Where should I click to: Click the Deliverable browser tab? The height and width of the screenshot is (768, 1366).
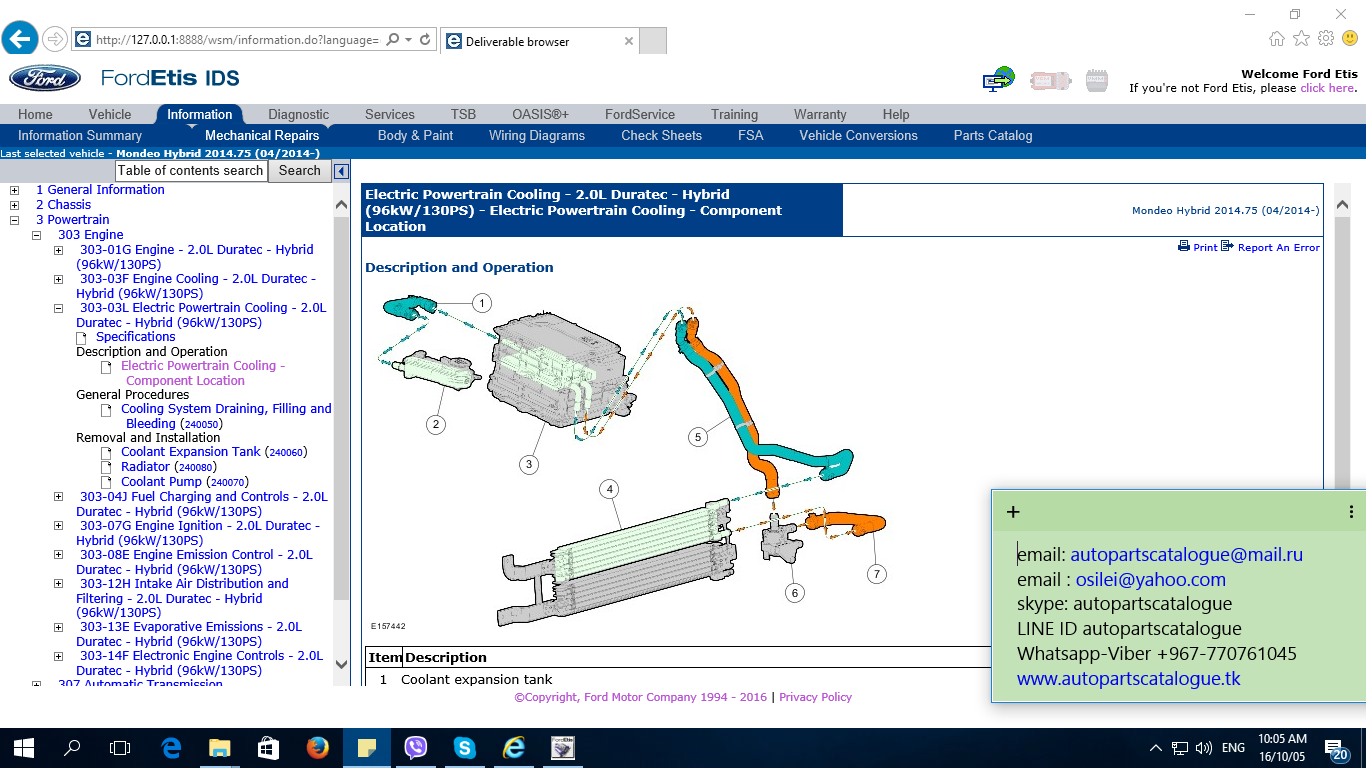click(x=538, y=41)
